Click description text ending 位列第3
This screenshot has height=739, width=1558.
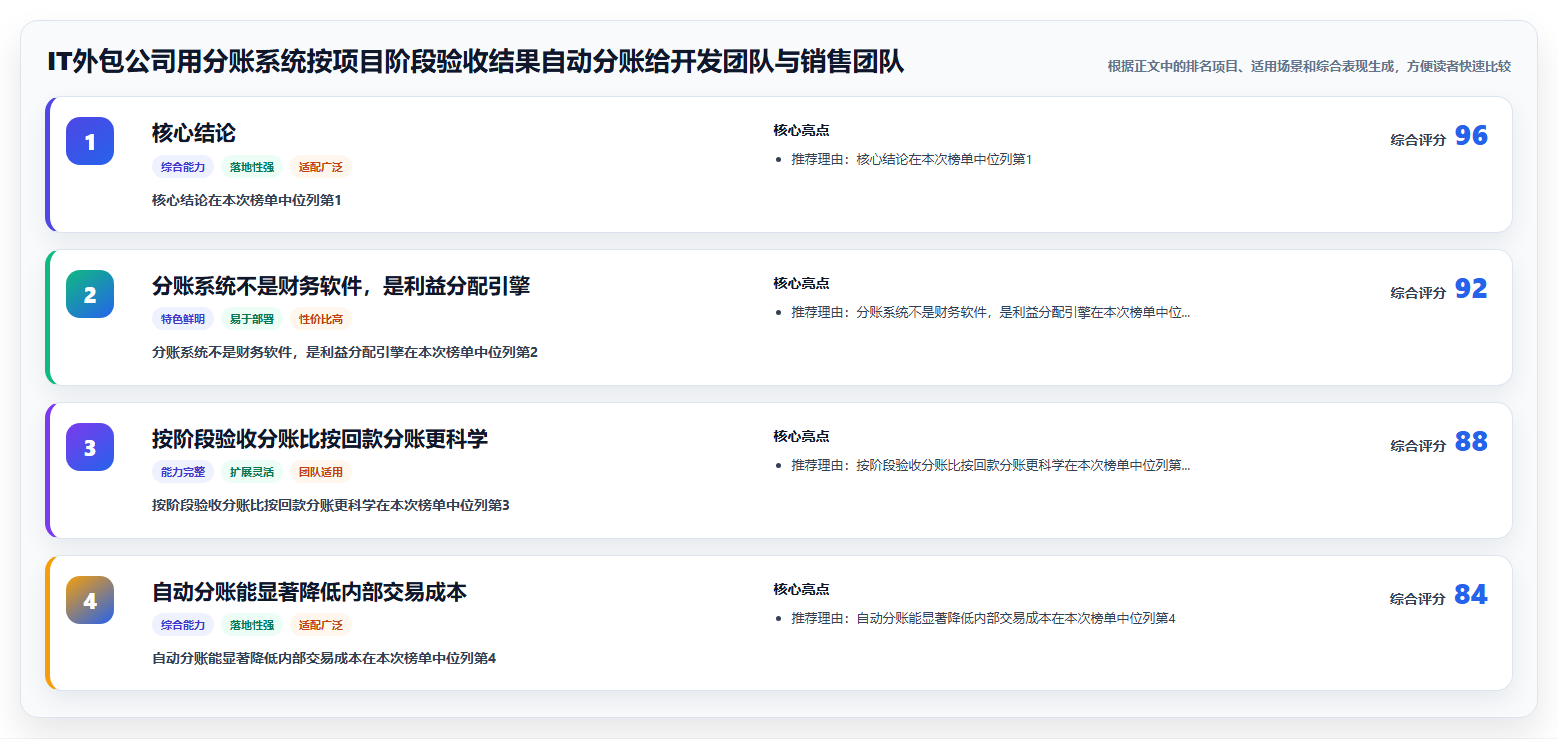point(331,505)
